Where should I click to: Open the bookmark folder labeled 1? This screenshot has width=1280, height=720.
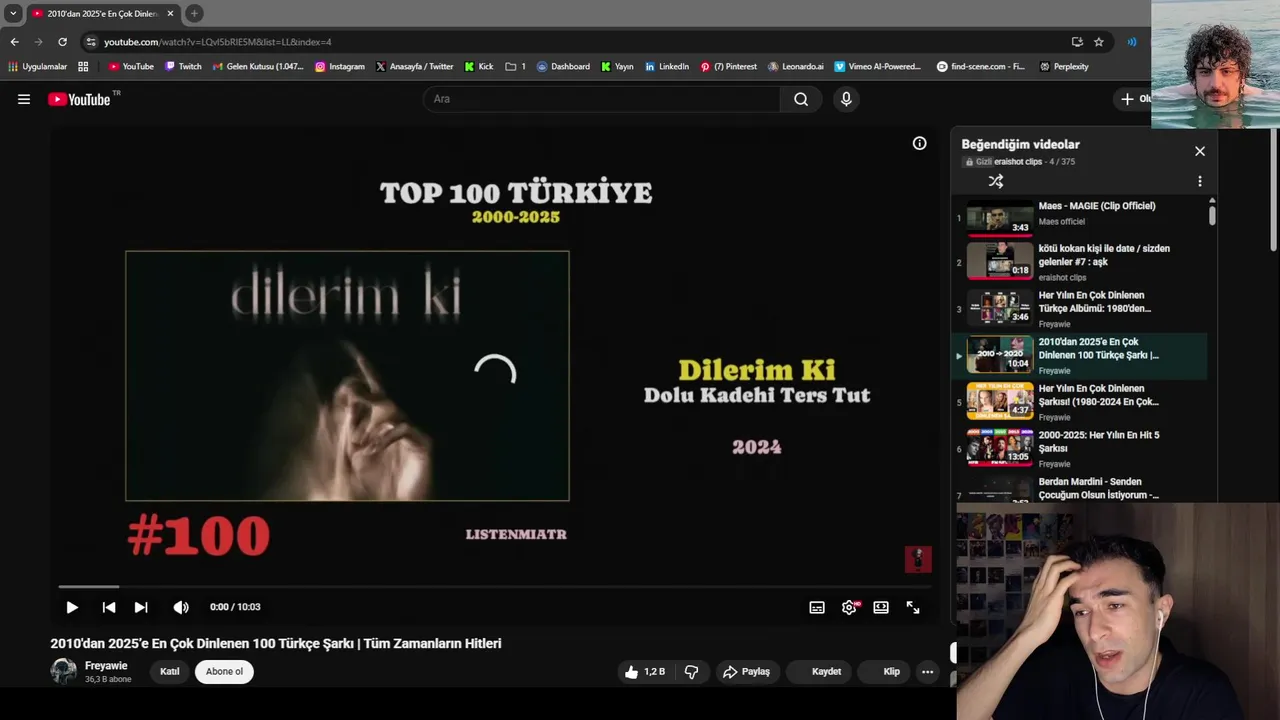(x=516, y=67)
